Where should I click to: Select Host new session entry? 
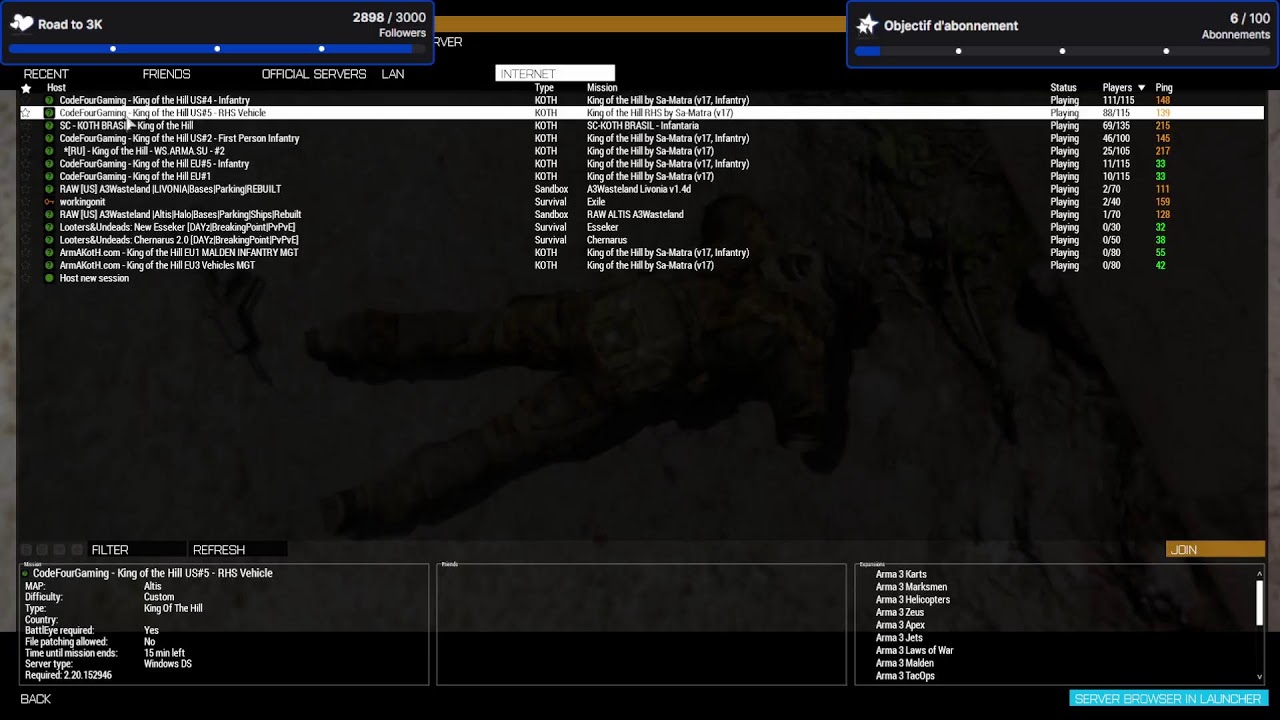(94, 278)
